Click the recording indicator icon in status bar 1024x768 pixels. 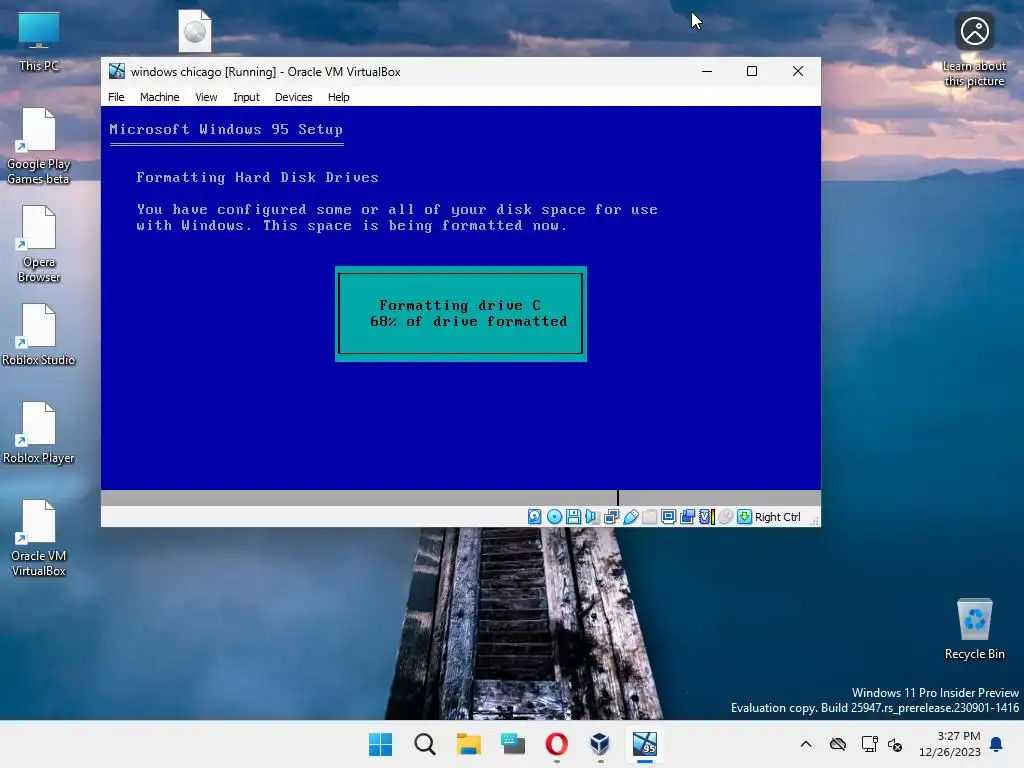(687, 517)
